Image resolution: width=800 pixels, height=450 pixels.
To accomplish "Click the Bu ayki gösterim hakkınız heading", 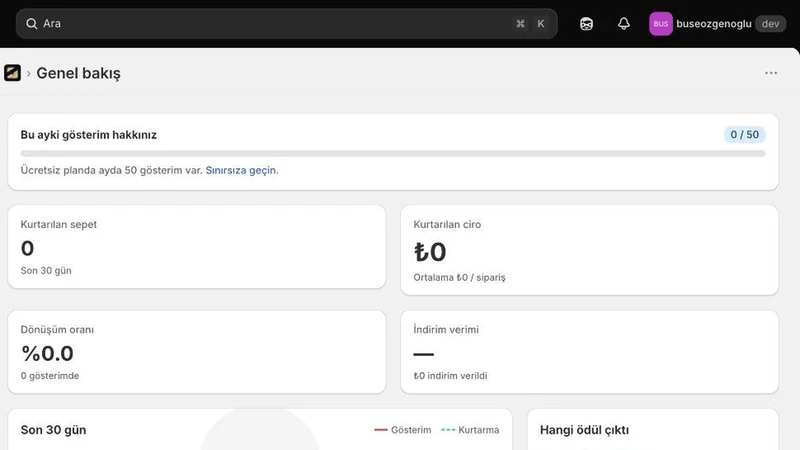I will pyautogui.click(x=89, y=135).
